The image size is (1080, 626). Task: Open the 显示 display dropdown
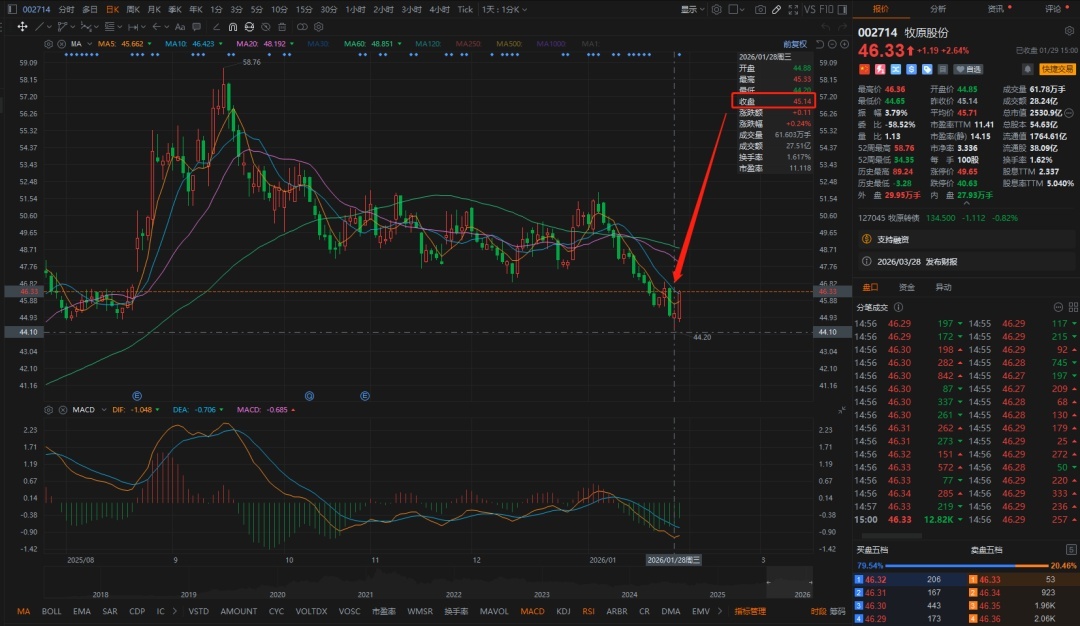click(692, 9)
